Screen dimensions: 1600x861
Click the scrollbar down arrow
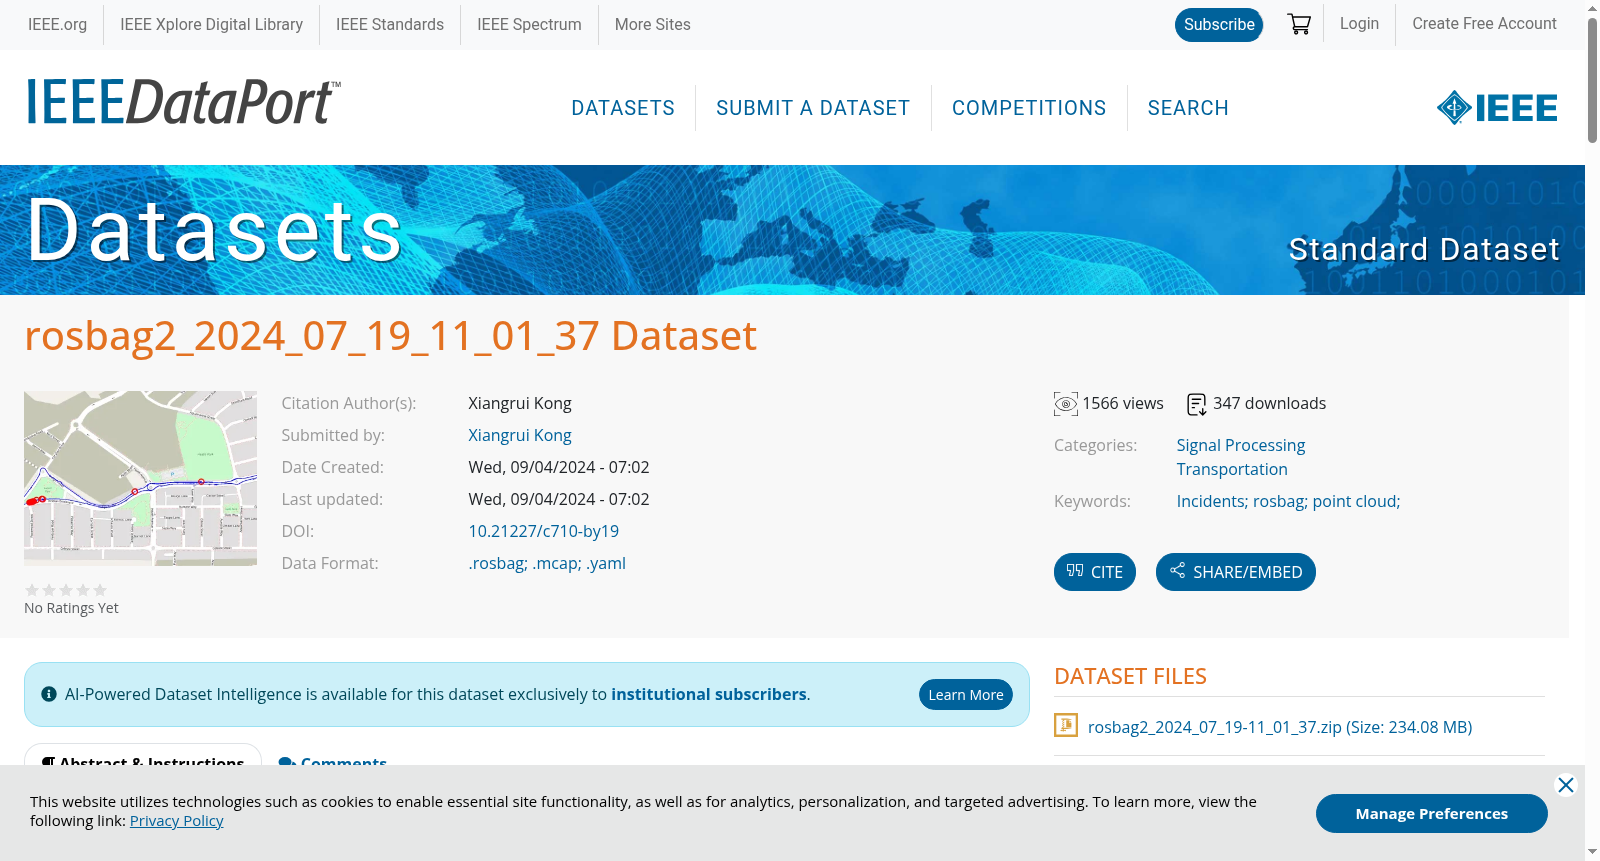[x=1592, y=853]
